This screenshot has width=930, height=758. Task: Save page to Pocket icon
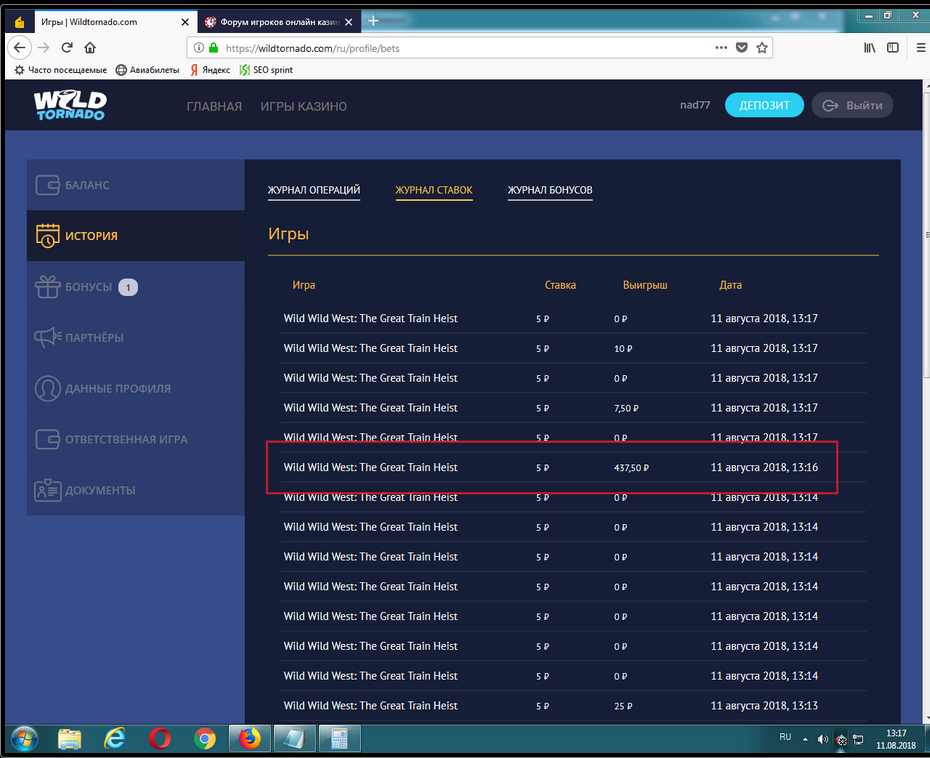click(x=741, y=47)
